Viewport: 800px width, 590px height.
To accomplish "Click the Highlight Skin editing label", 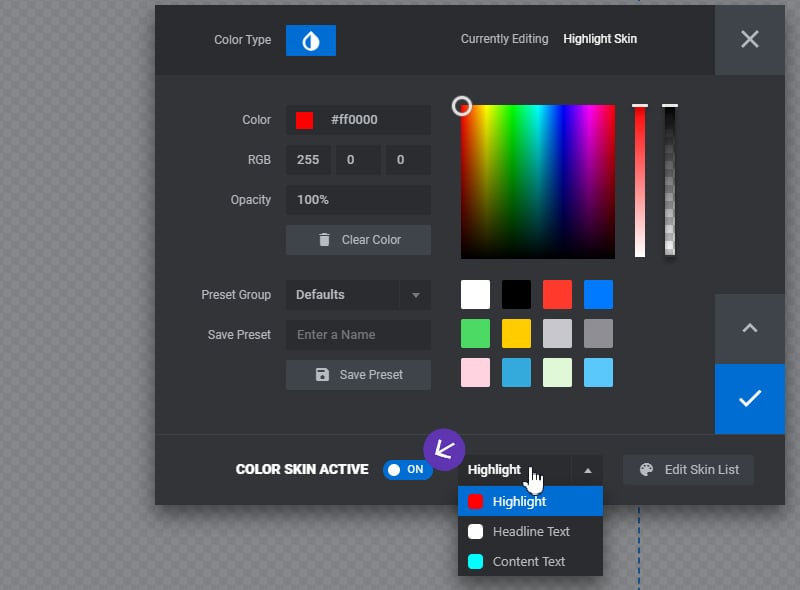I will coord(600,39).
